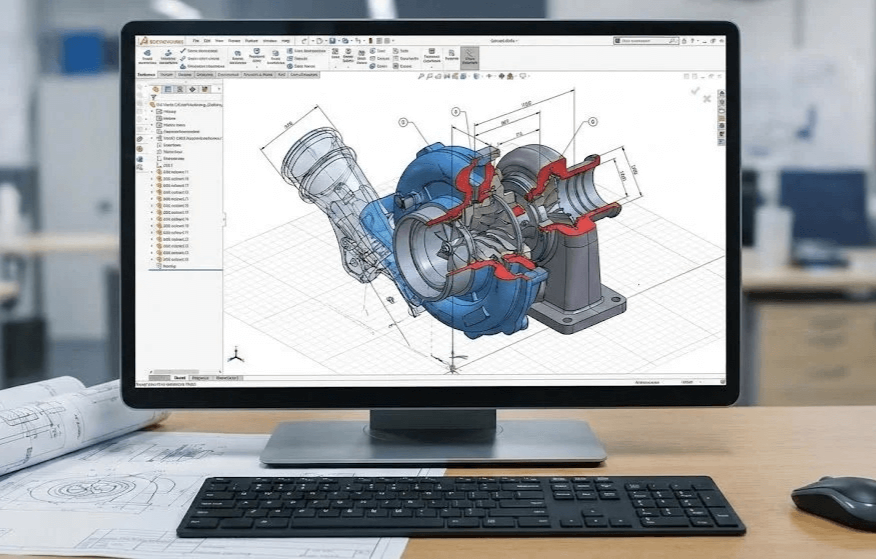
Task: Open the Help menu
Action: 285,41
